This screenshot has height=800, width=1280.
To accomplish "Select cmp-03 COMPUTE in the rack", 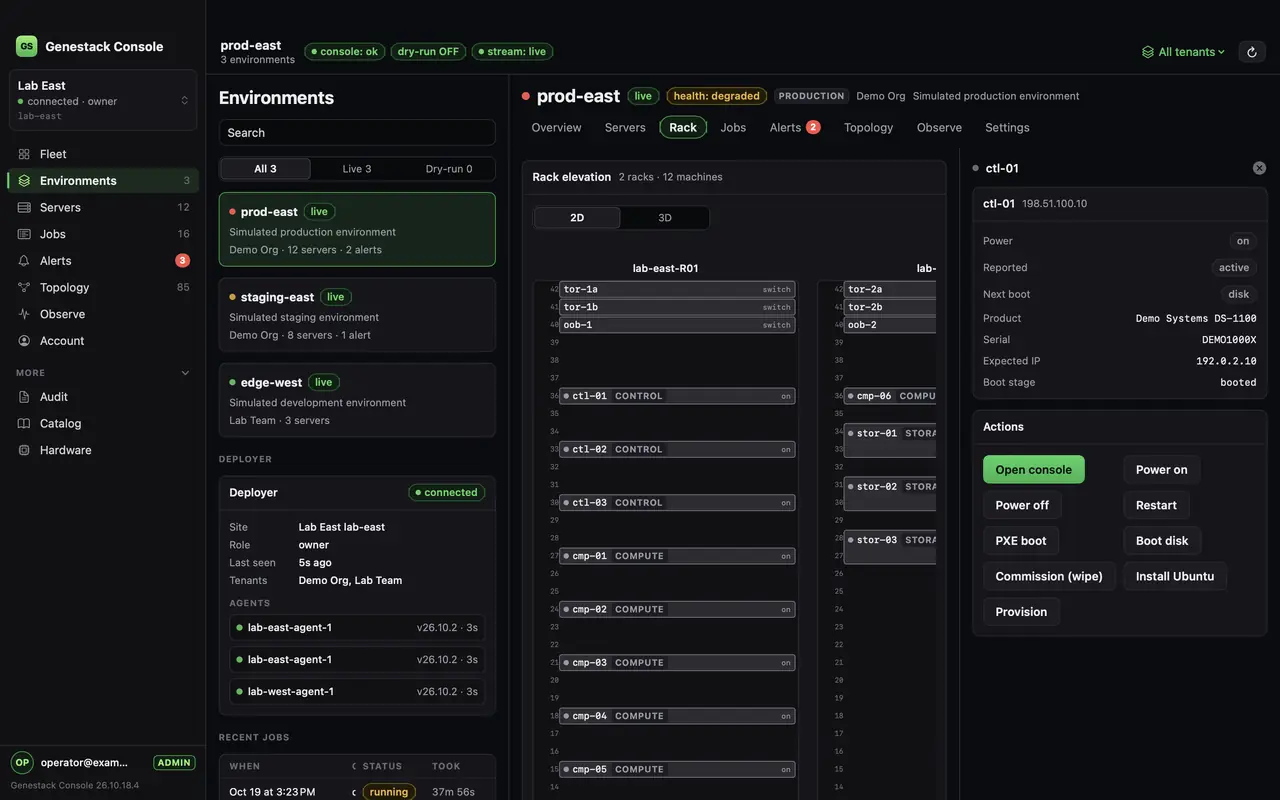I will point(677,663).
